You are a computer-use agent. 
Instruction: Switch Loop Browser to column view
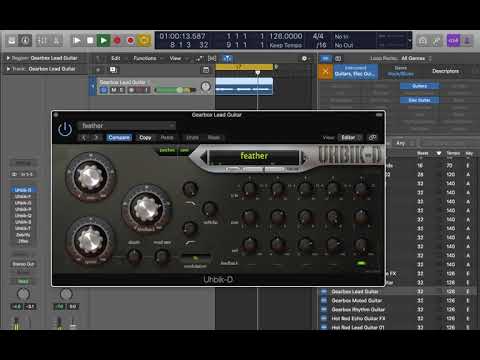coord(338,59)
